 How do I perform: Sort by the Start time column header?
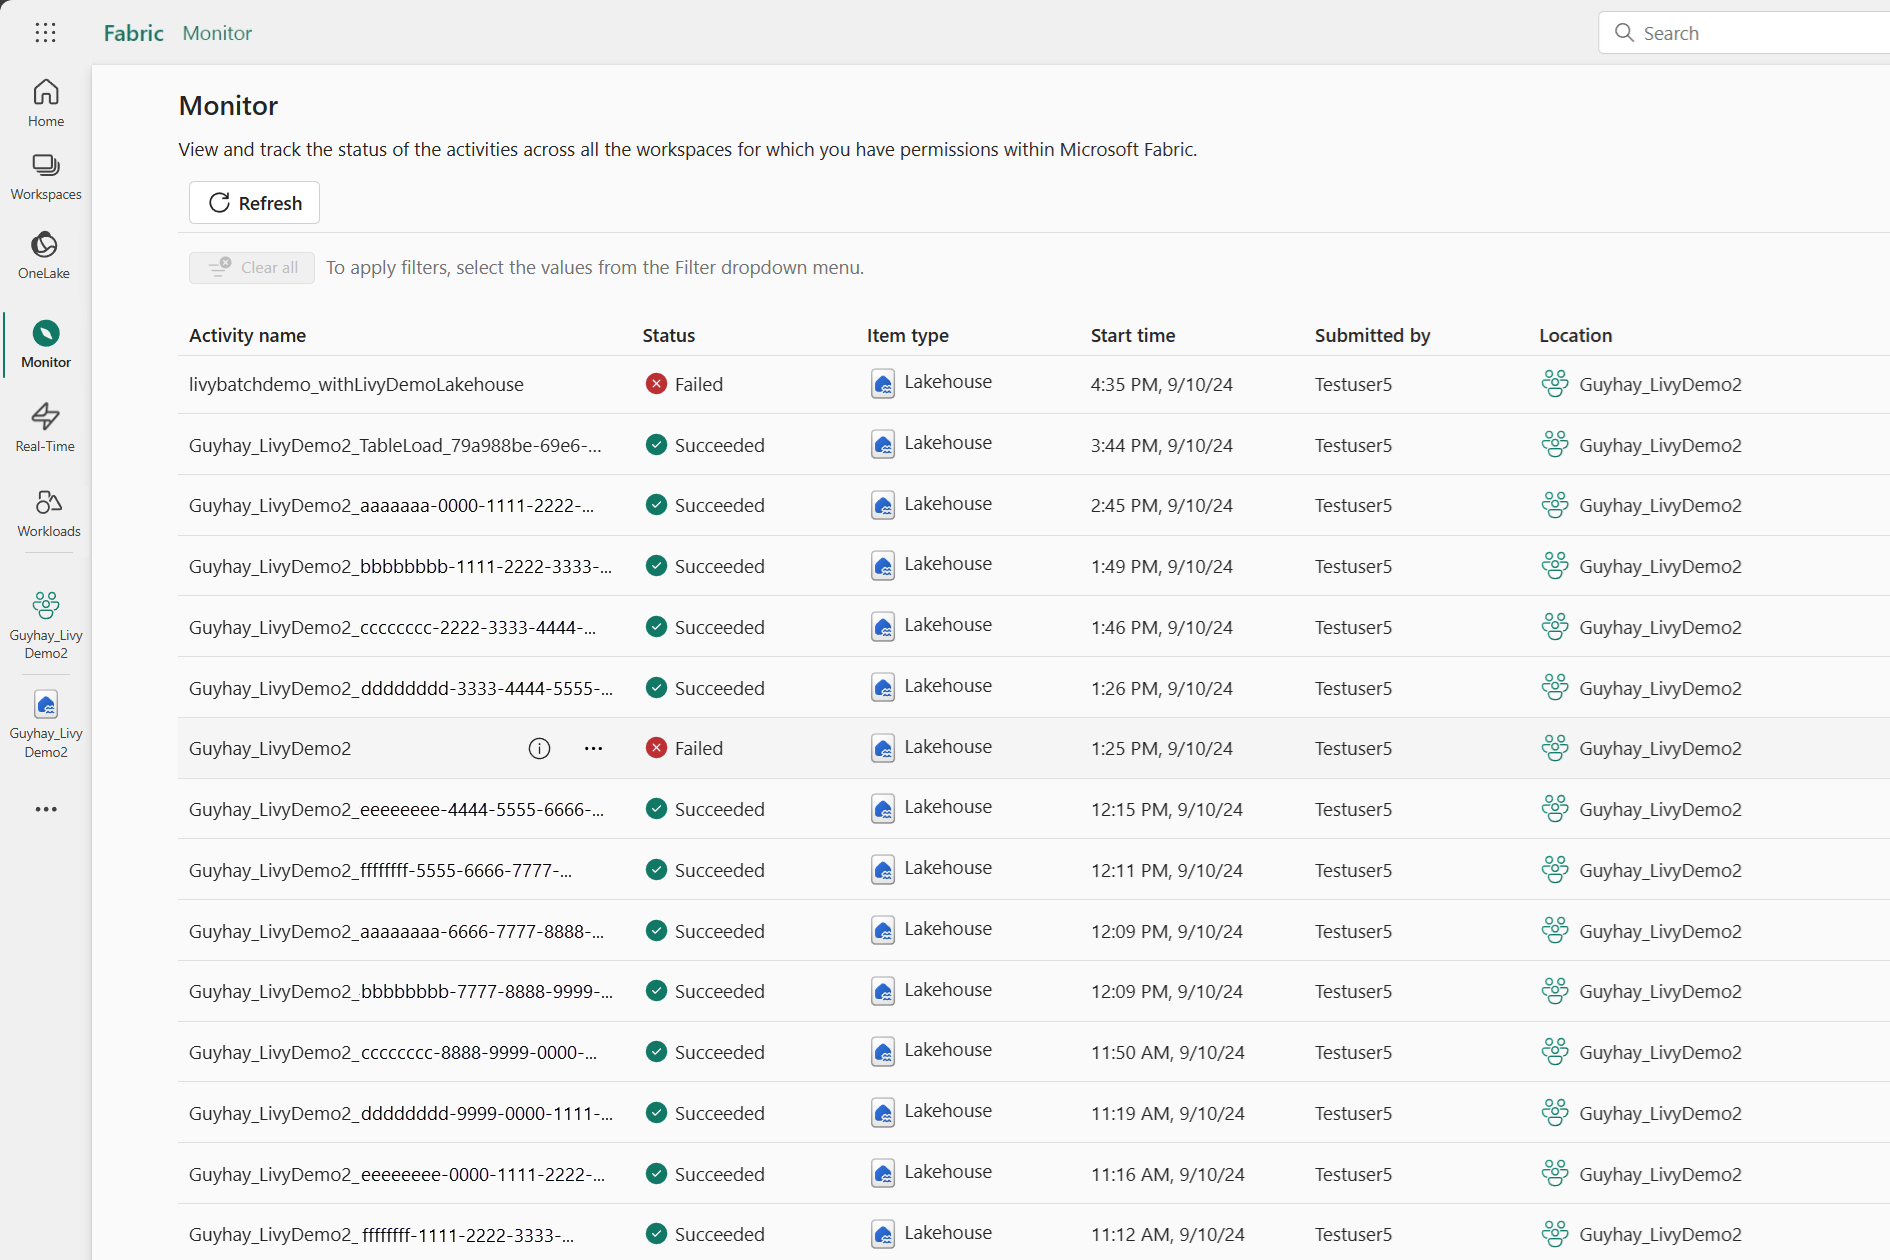[x=1132, y=336]
